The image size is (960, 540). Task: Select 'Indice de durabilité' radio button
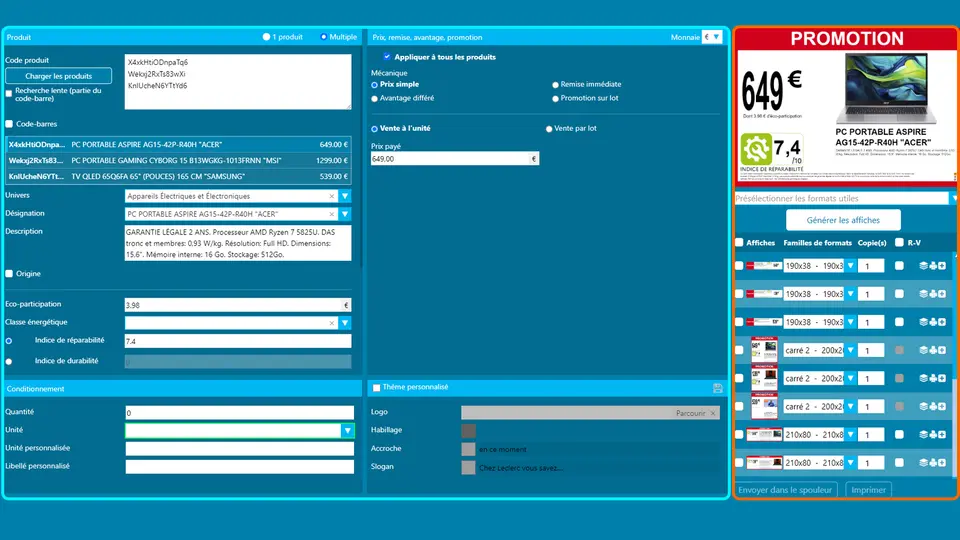9,362
